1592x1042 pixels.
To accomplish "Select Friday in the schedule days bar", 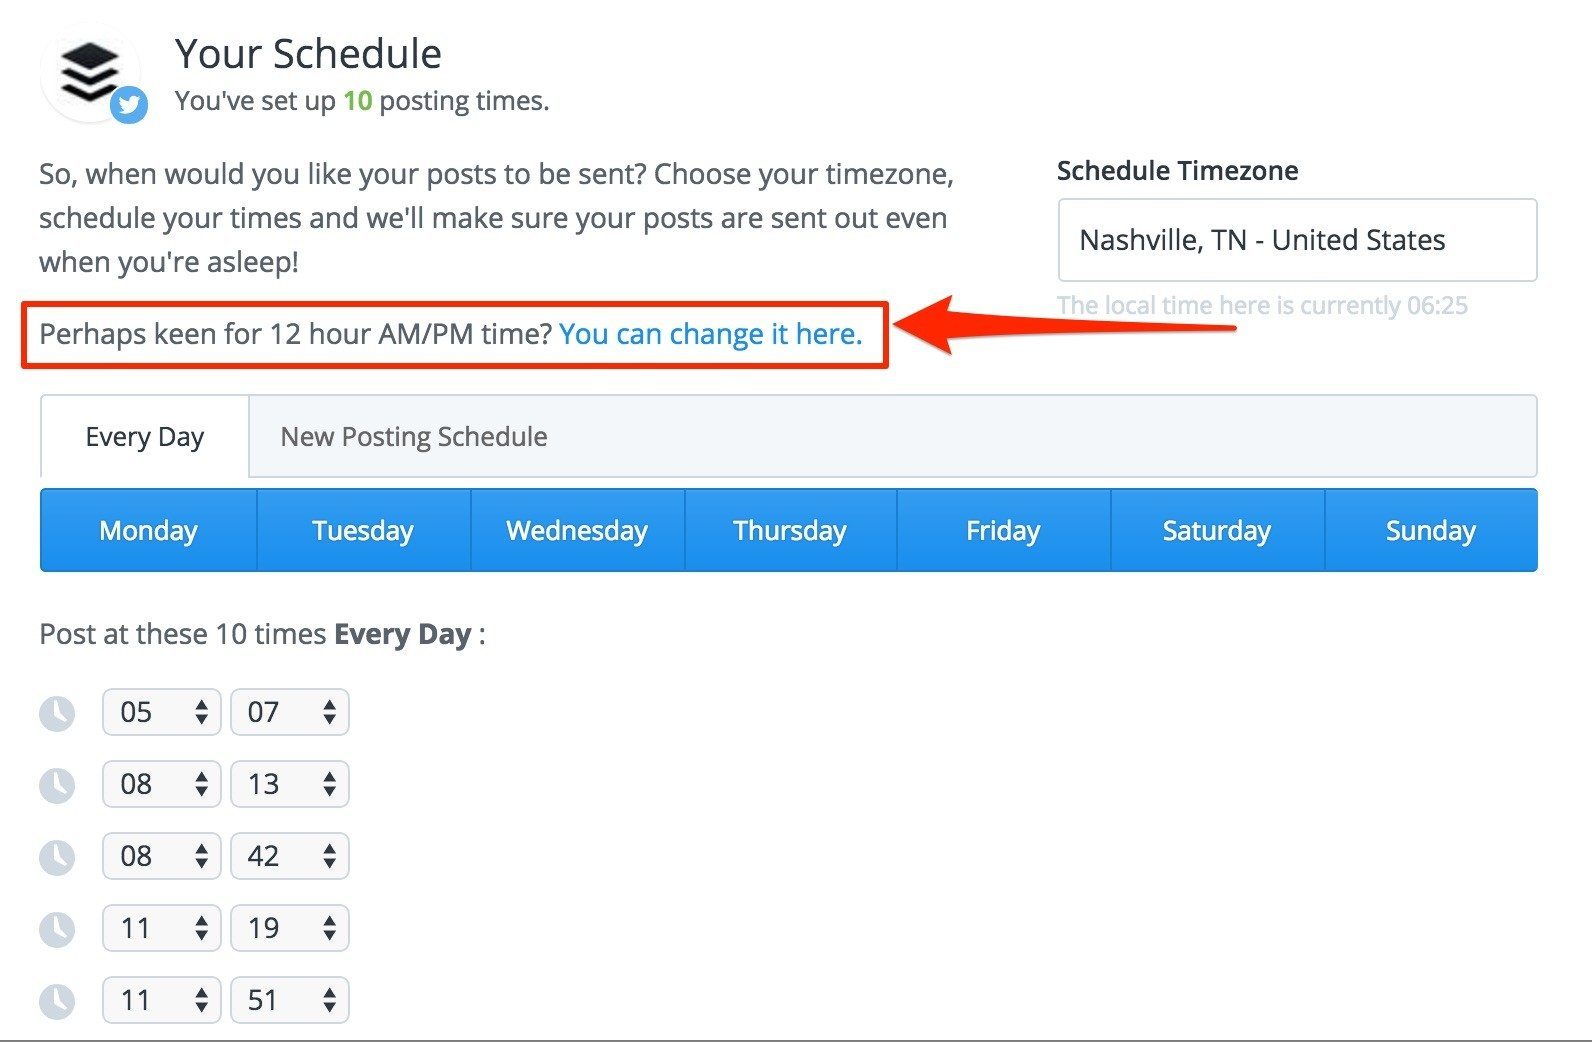I will 1004,530.
